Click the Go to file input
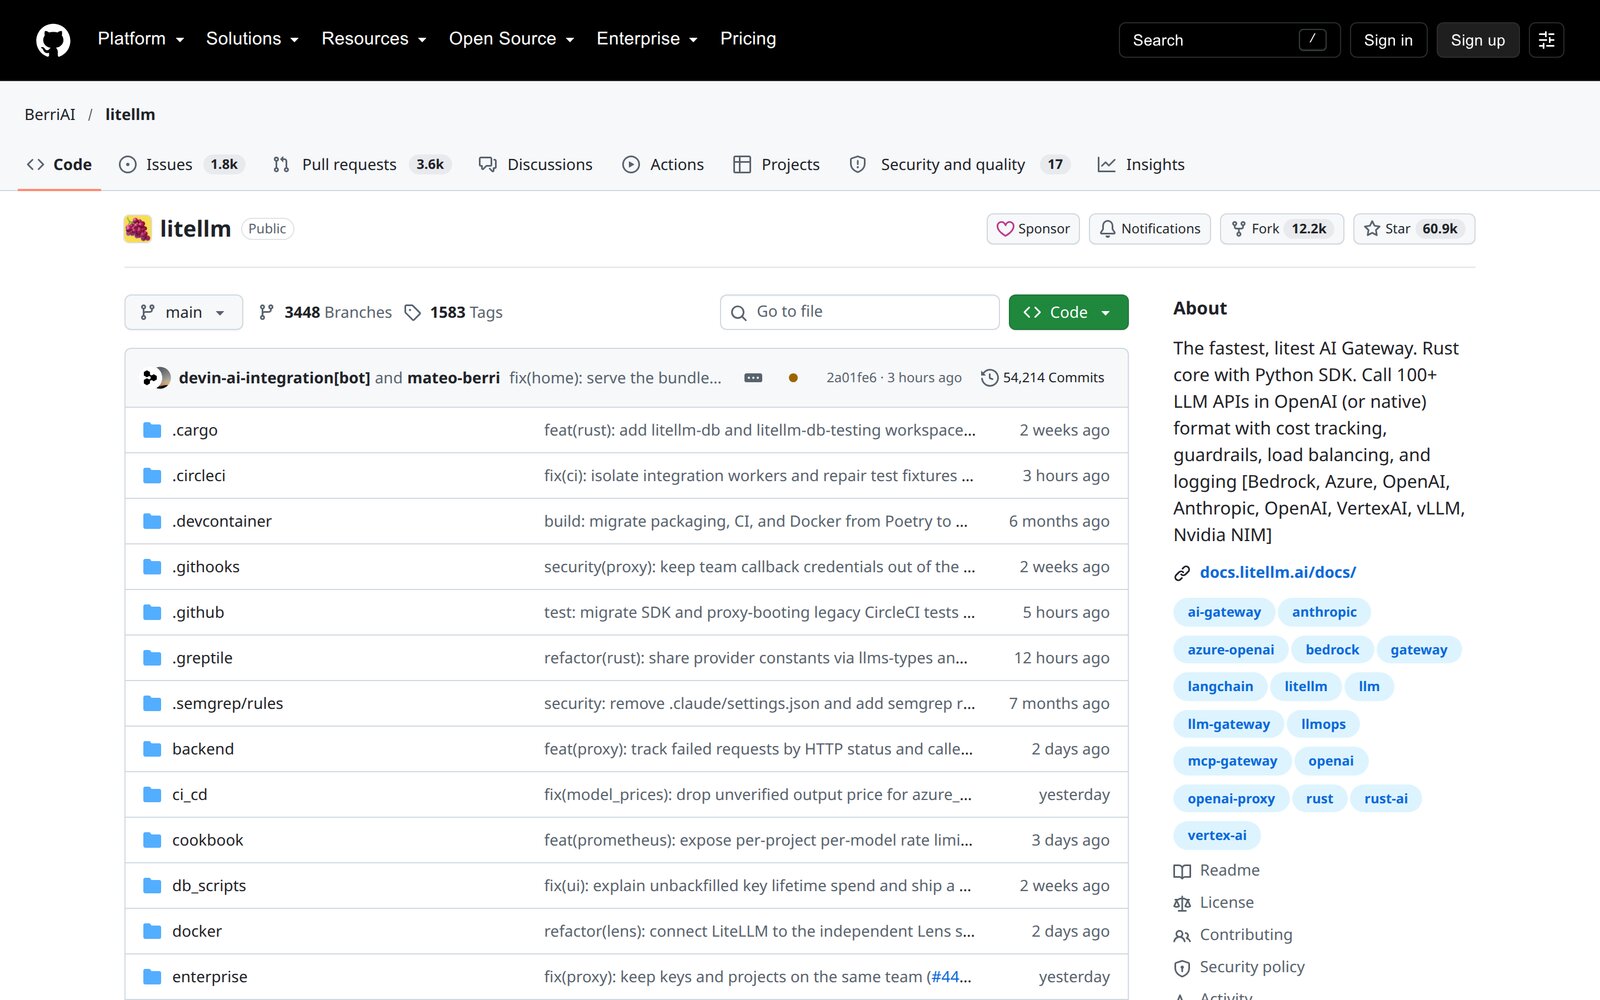 pos(860,312)
